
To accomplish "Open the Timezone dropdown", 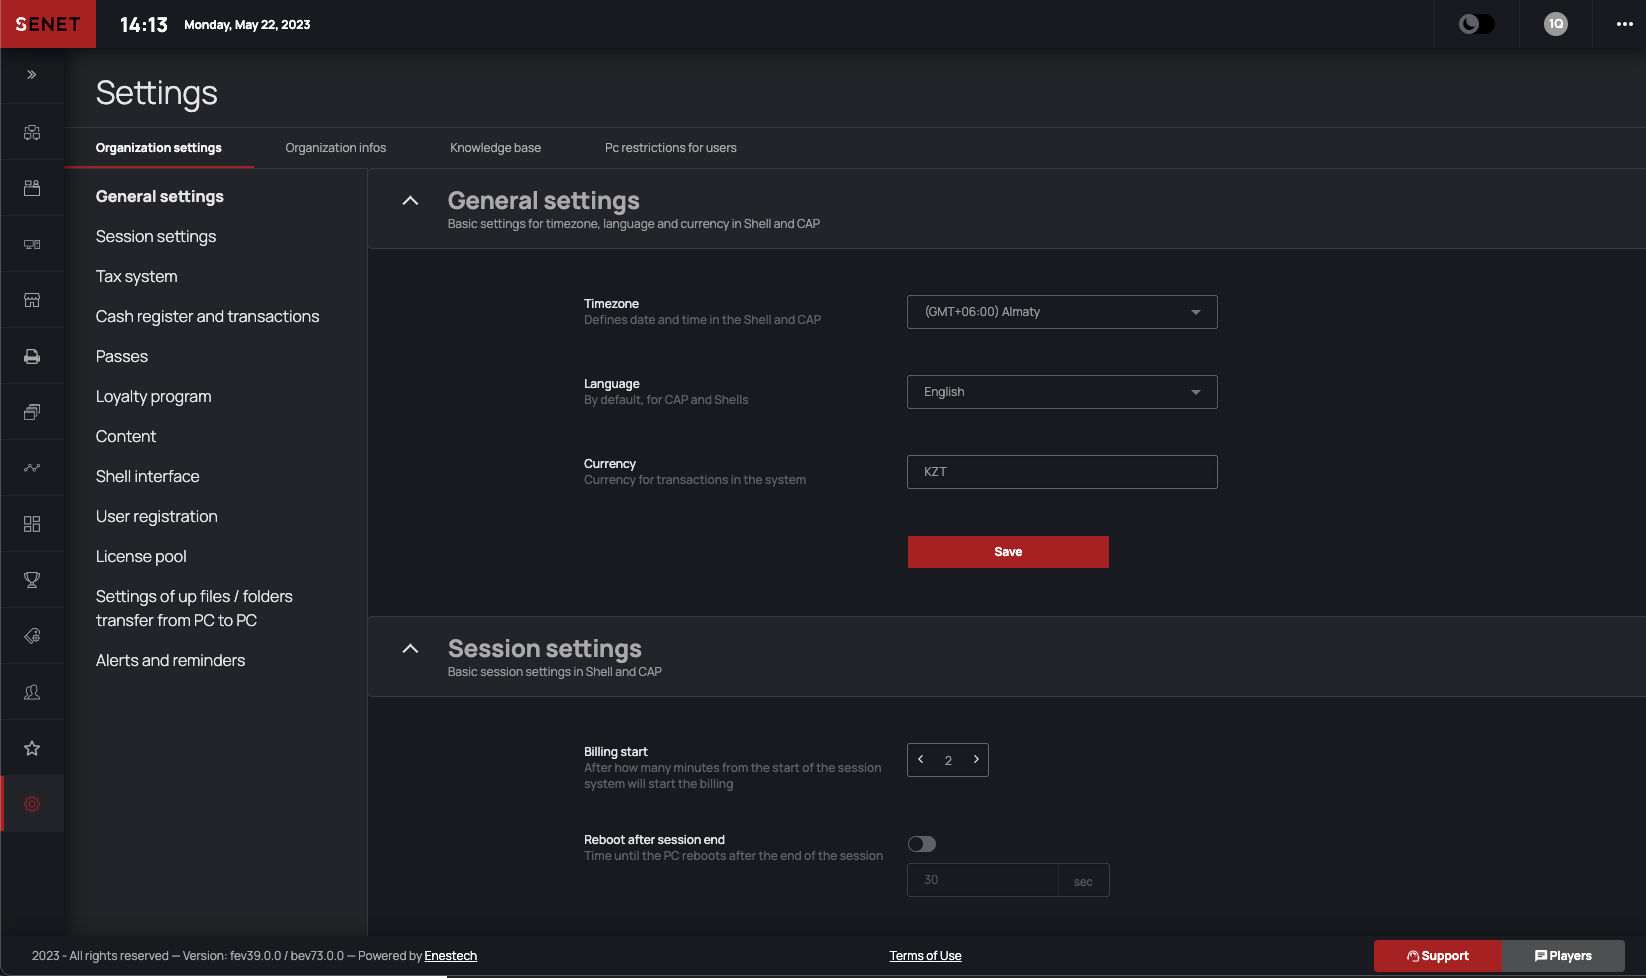I will tap(1062, 312).
